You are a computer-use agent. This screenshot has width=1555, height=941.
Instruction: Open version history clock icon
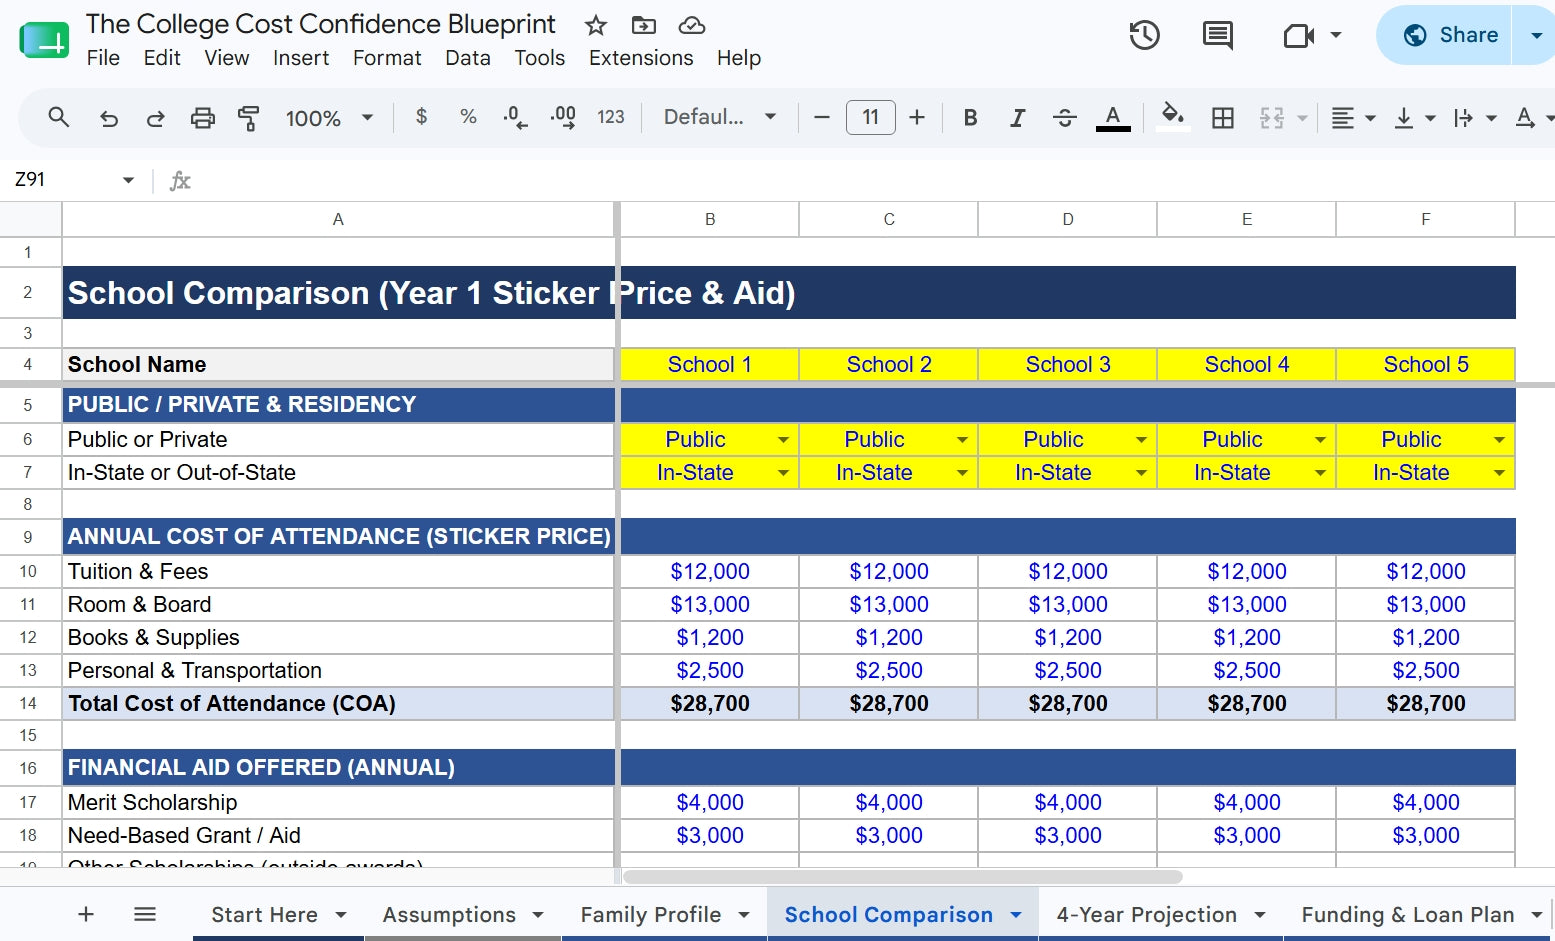pos(1144,35)
